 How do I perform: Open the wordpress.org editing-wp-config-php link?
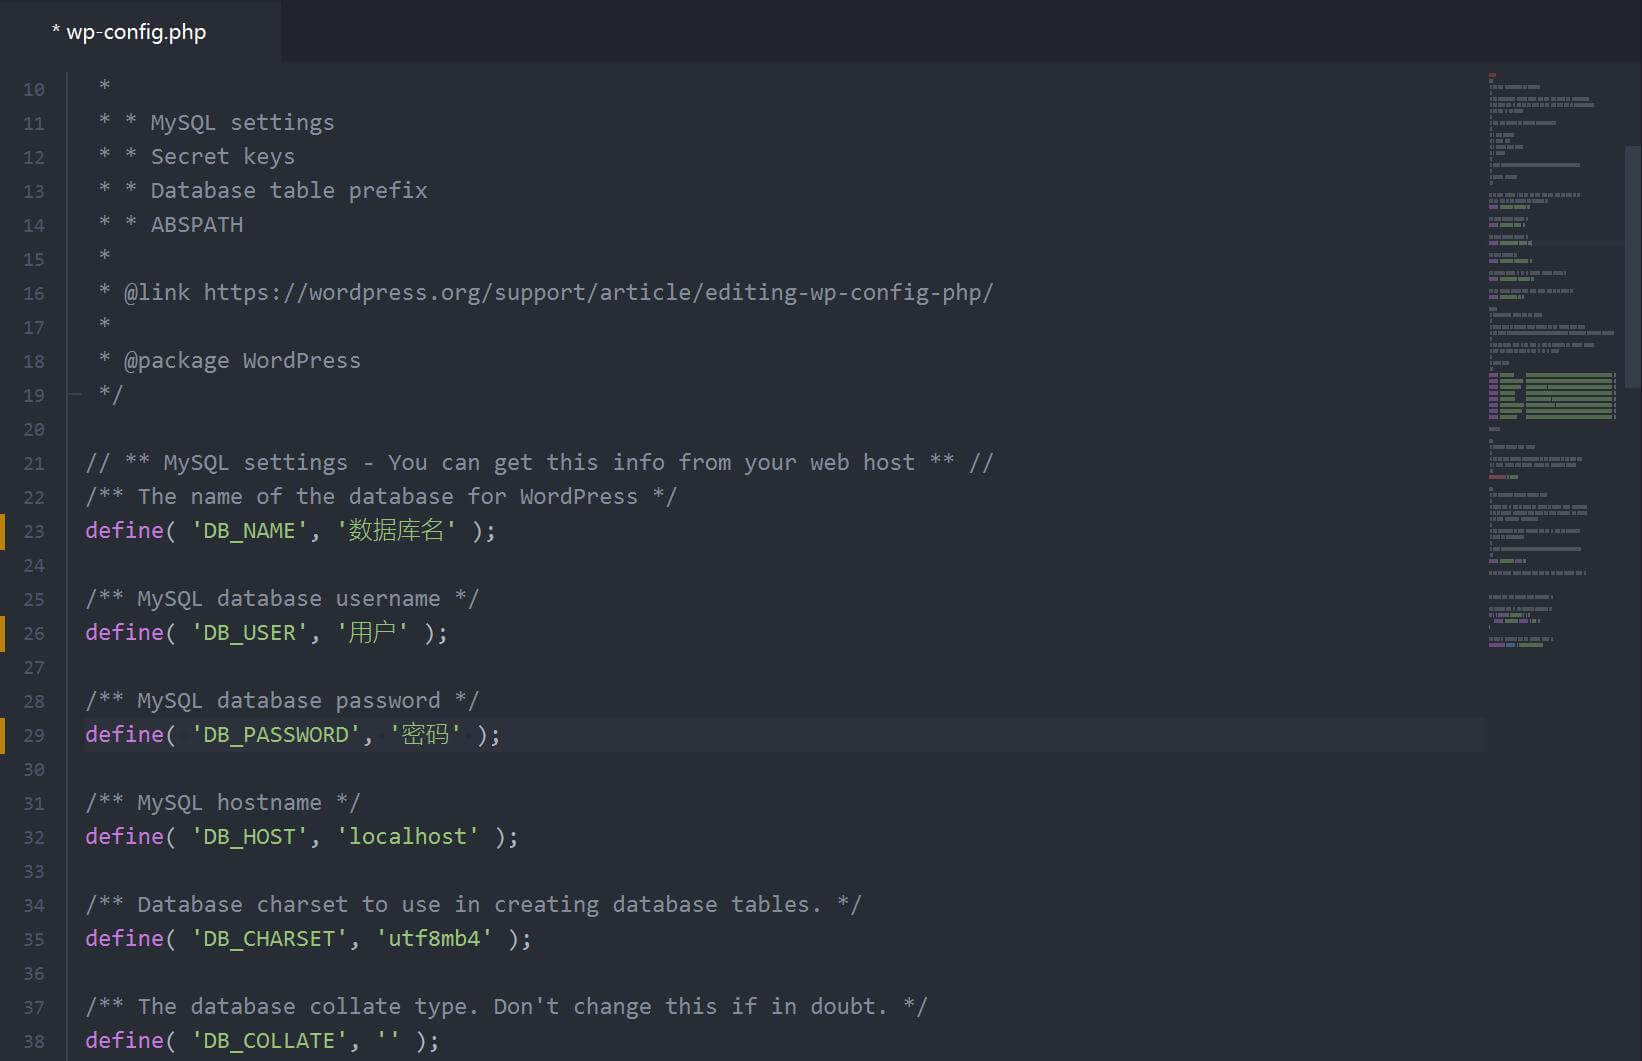[598, 293]
